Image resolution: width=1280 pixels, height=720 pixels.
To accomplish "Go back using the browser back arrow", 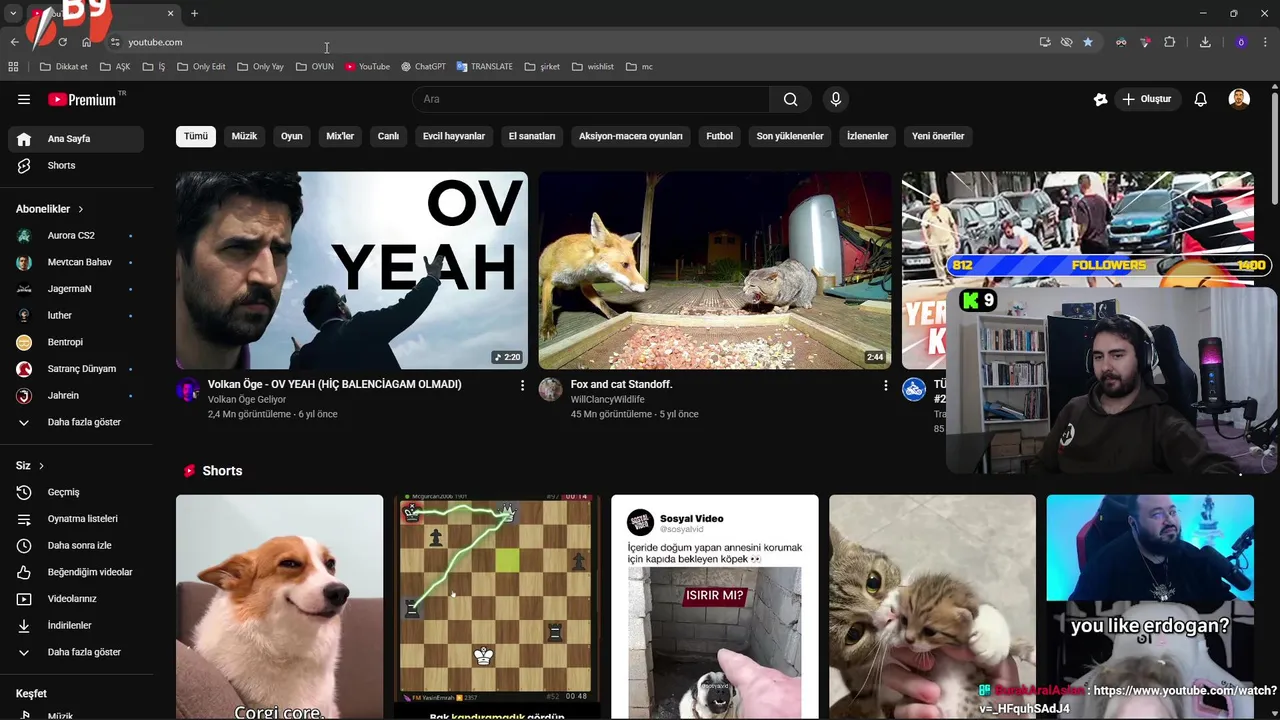I will (x=14, y=42).
